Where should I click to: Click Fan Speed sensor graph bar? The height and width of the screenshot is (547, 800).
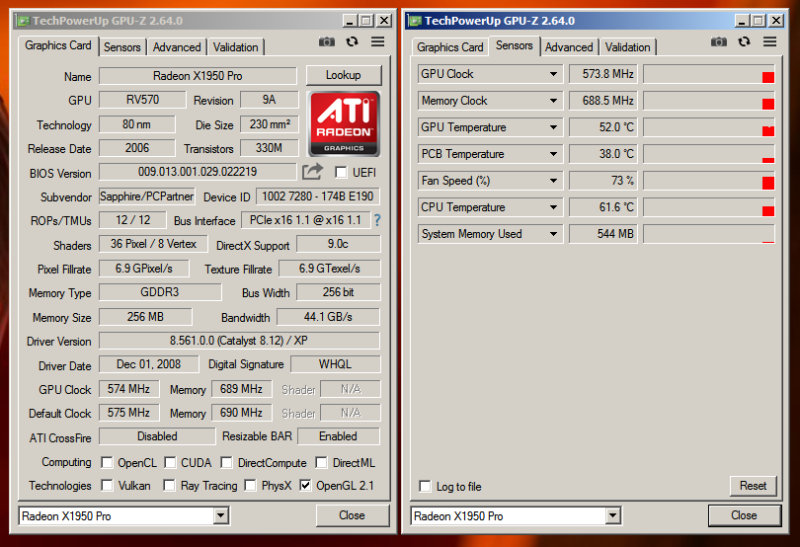pyautogui.click(x=709, y=181)
